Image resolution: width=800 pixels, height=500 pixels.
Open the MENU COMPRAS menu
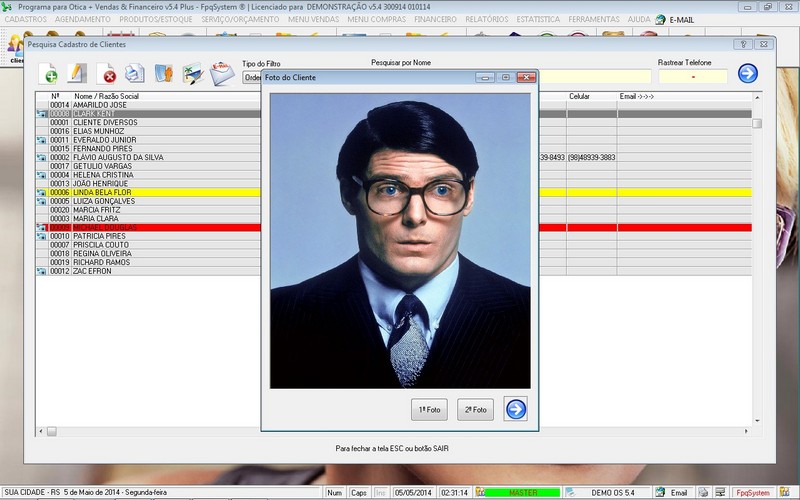pos(377,19)
